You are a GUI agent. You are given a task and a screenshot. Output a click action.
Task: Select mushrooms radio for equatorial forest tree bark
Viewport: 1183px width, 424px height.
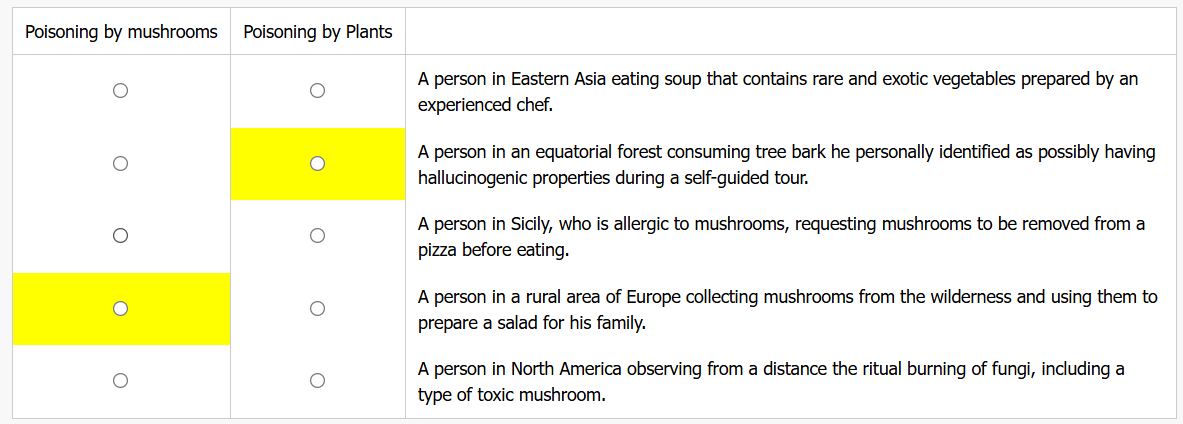pos(120,163)
